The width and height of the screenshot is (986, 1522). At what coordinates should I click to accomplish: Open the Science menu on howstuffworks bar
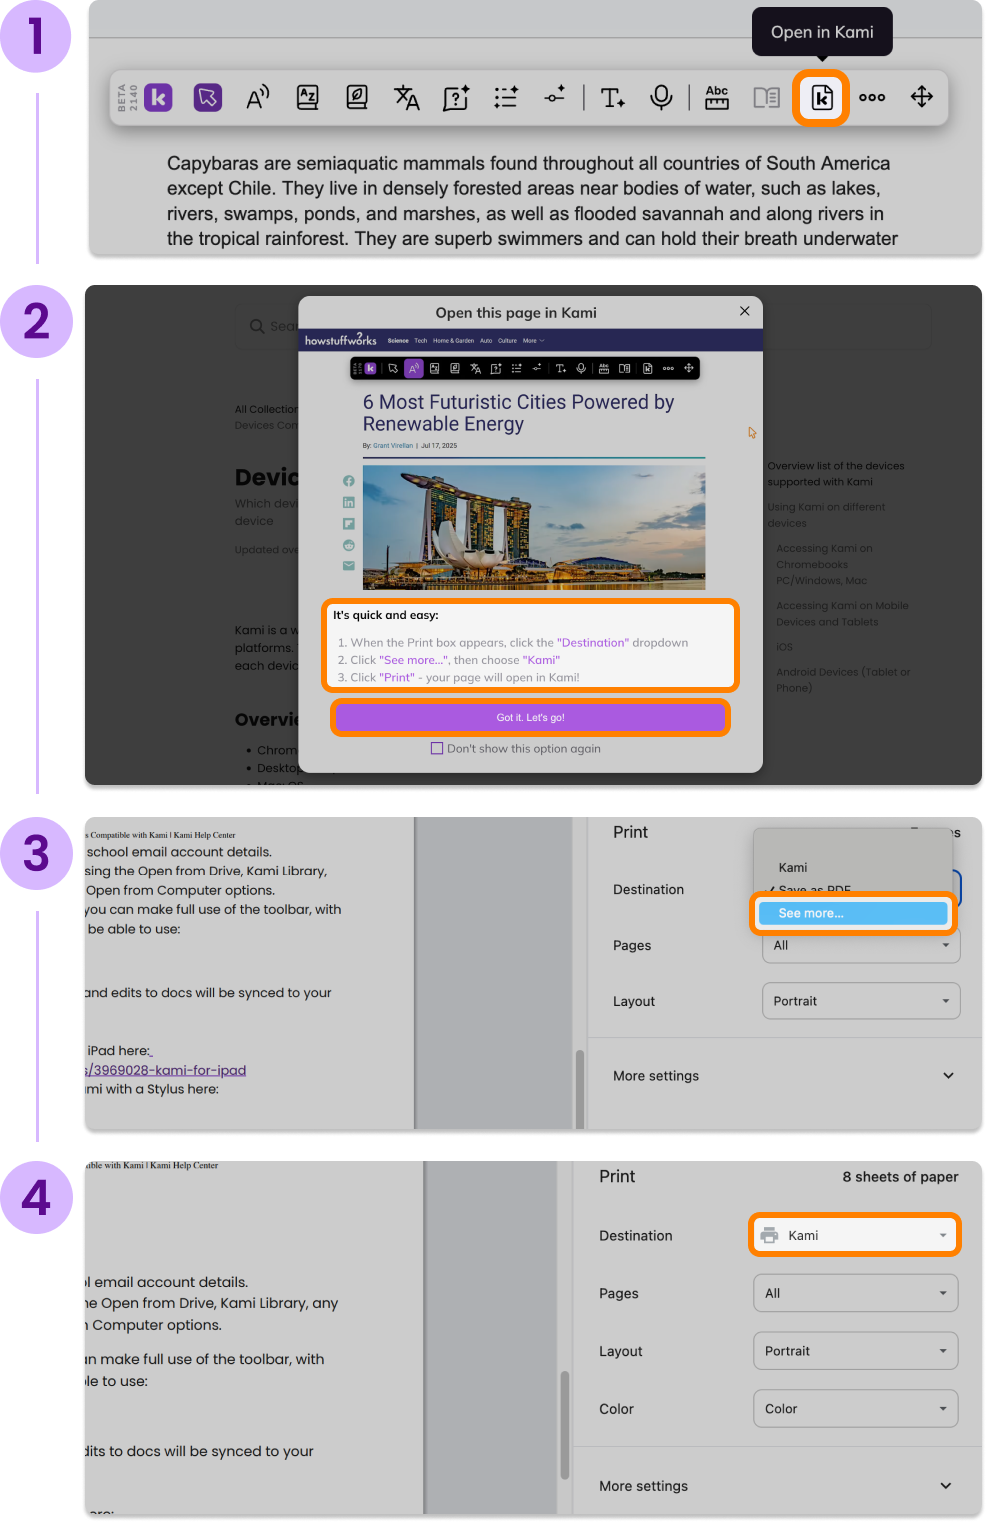pyautogui.click(x=398, y=341)
